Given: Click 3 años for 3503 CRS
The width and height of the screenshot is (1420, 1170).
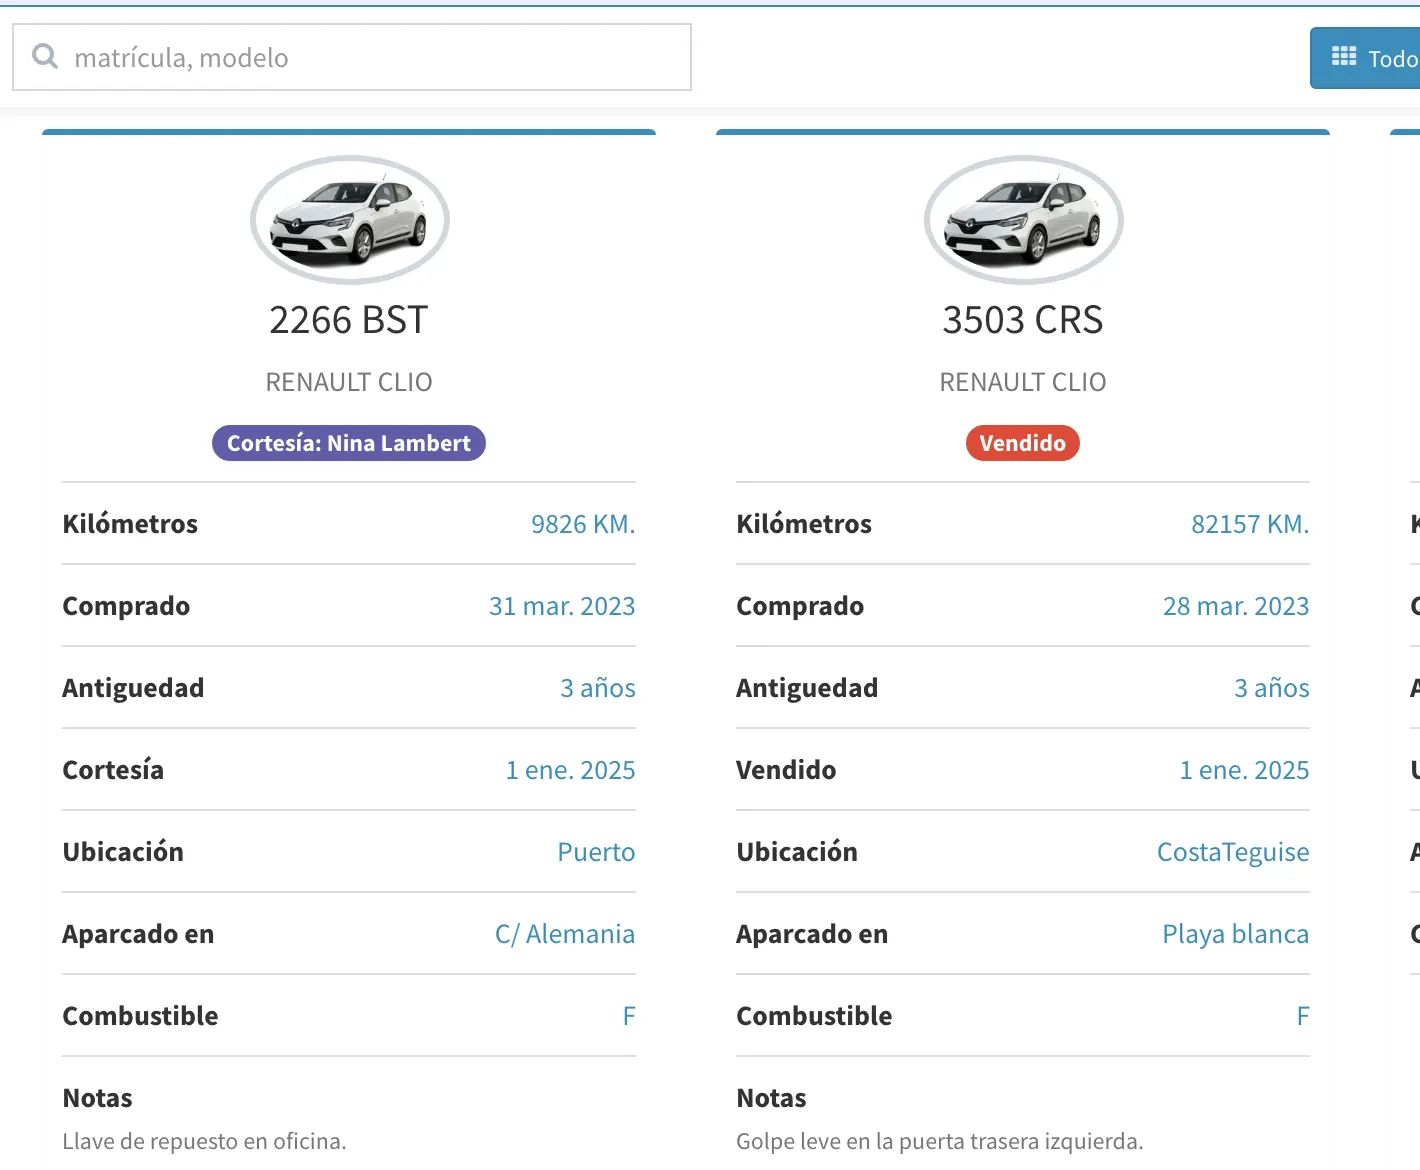Looking at the screenshot, I should [1272, 688].
